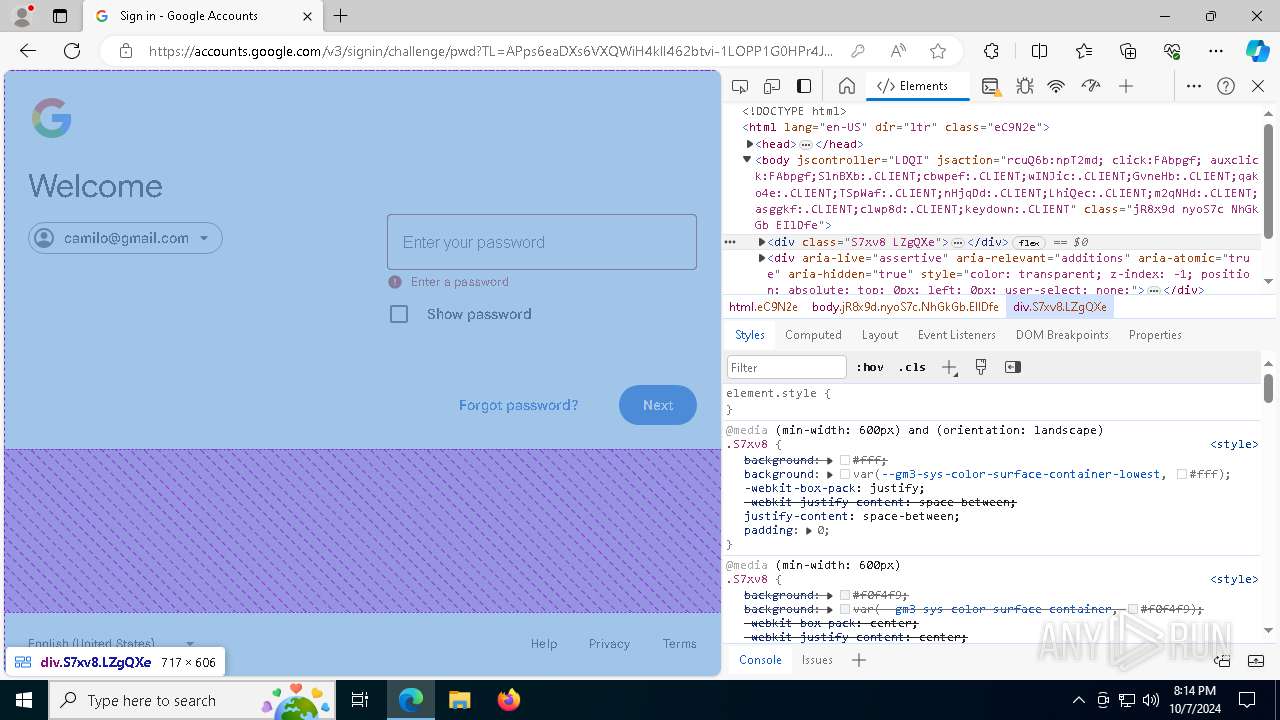
Task: Switch to the Computed tab
Action: (x=813, y=335)
